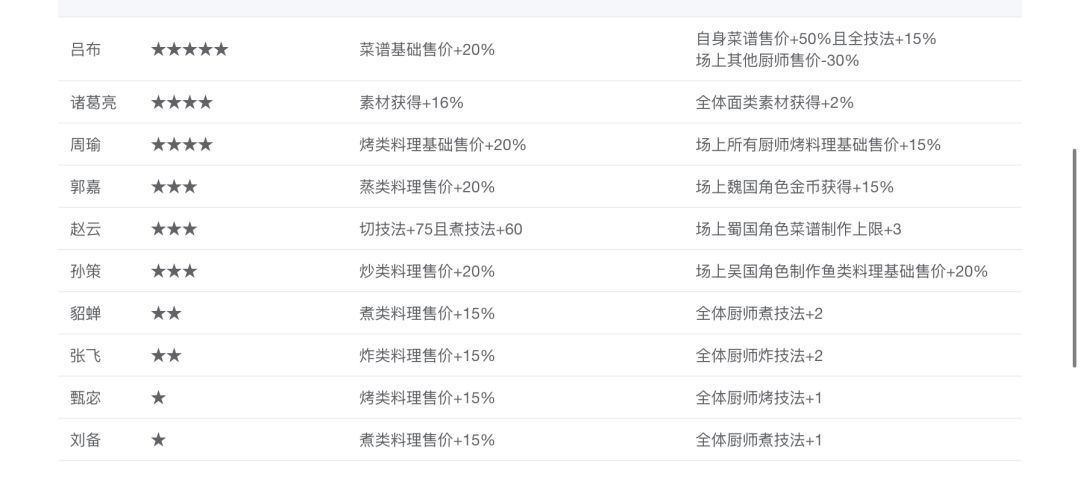The height and width of the screenshot is (499, 1080).
Task: Click the five-star rating for 吕布
Action: 189,49
